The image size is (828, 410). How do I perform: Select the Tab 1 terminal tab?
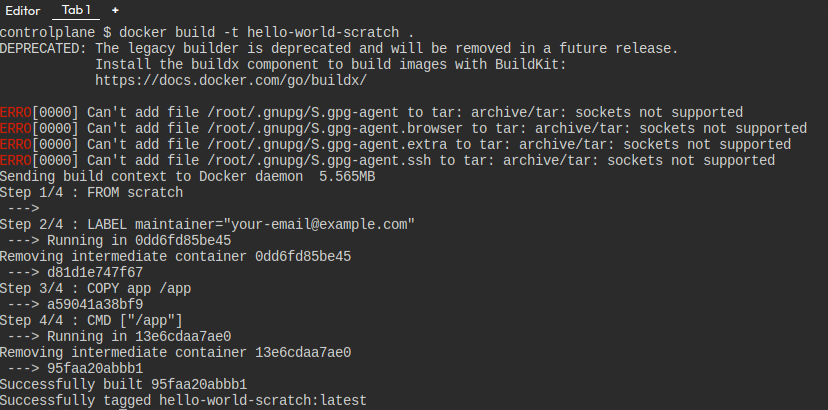[76, 10]
